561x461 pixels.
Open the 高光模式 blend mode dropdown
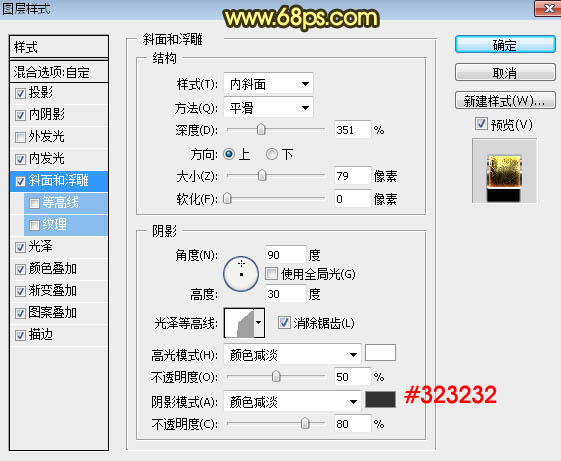[292, 355]
